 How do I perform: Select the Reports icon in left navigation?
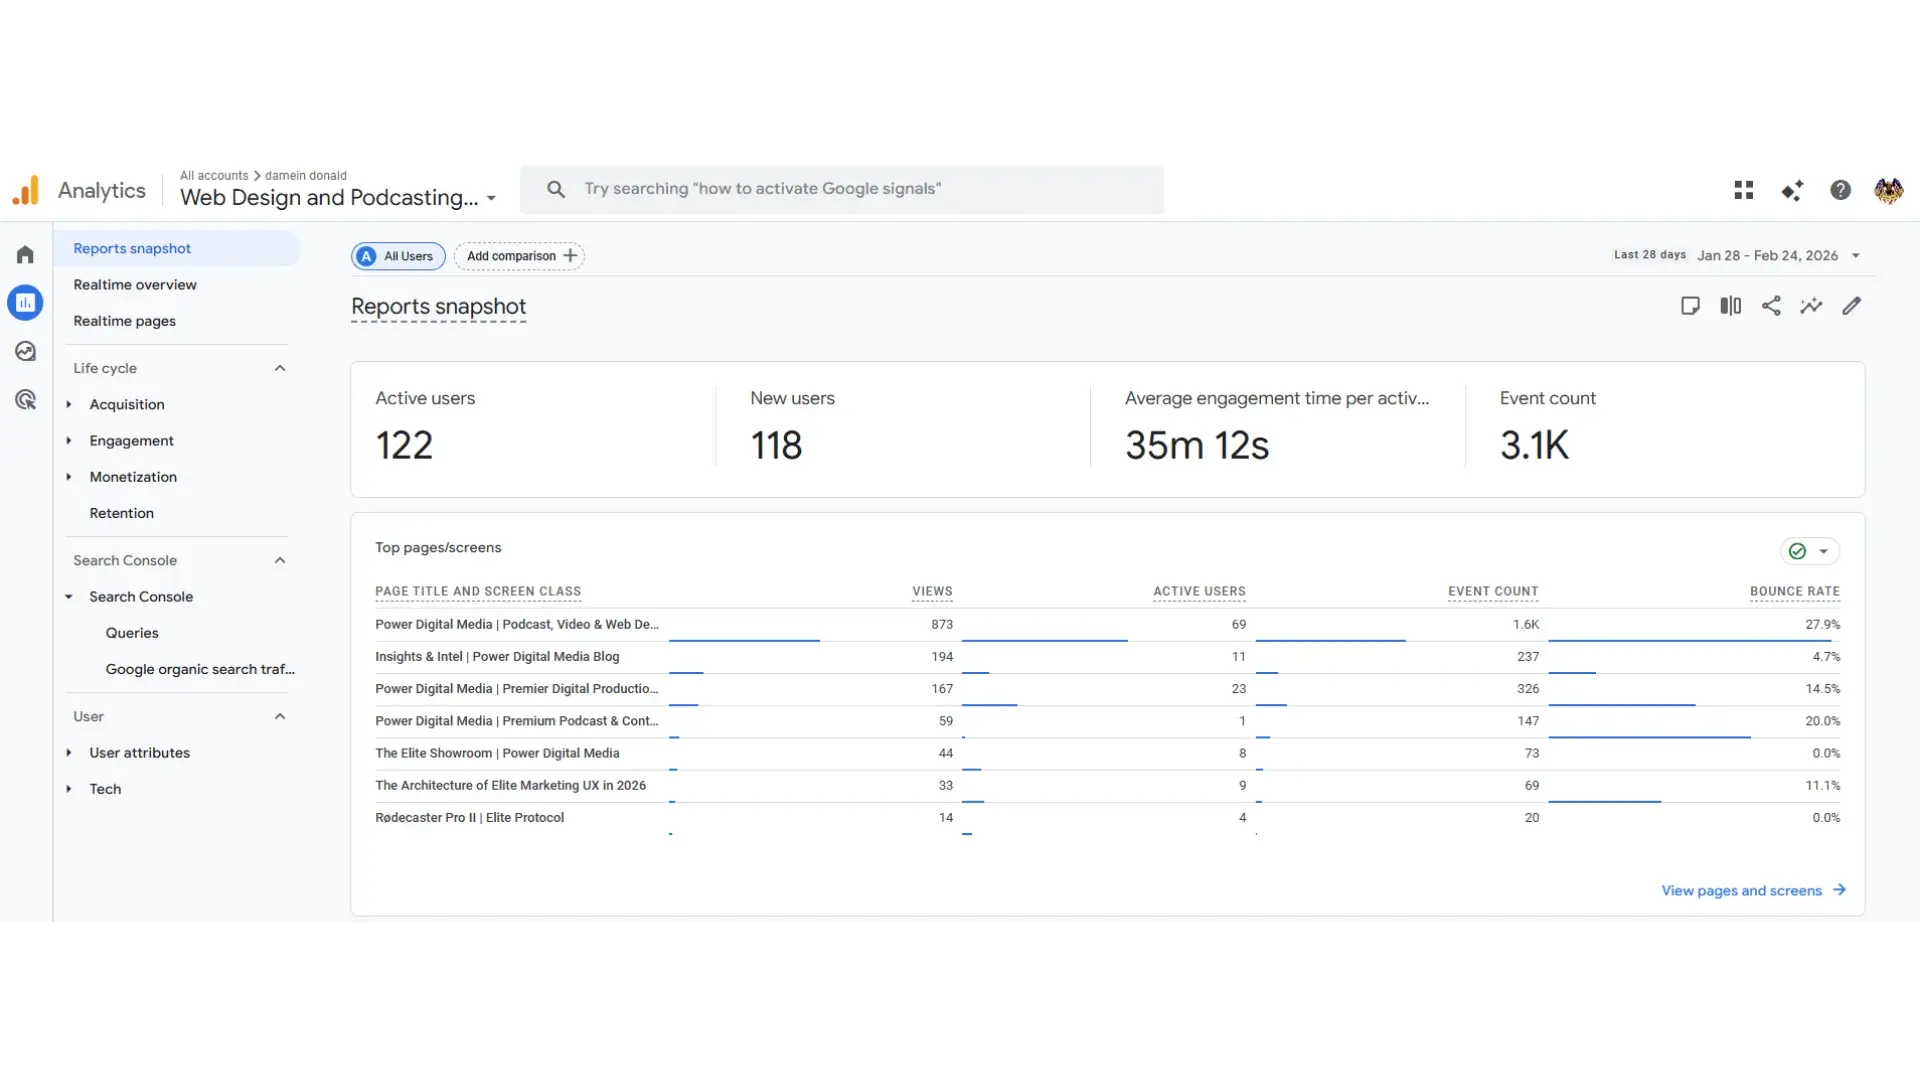click(25, 302)
